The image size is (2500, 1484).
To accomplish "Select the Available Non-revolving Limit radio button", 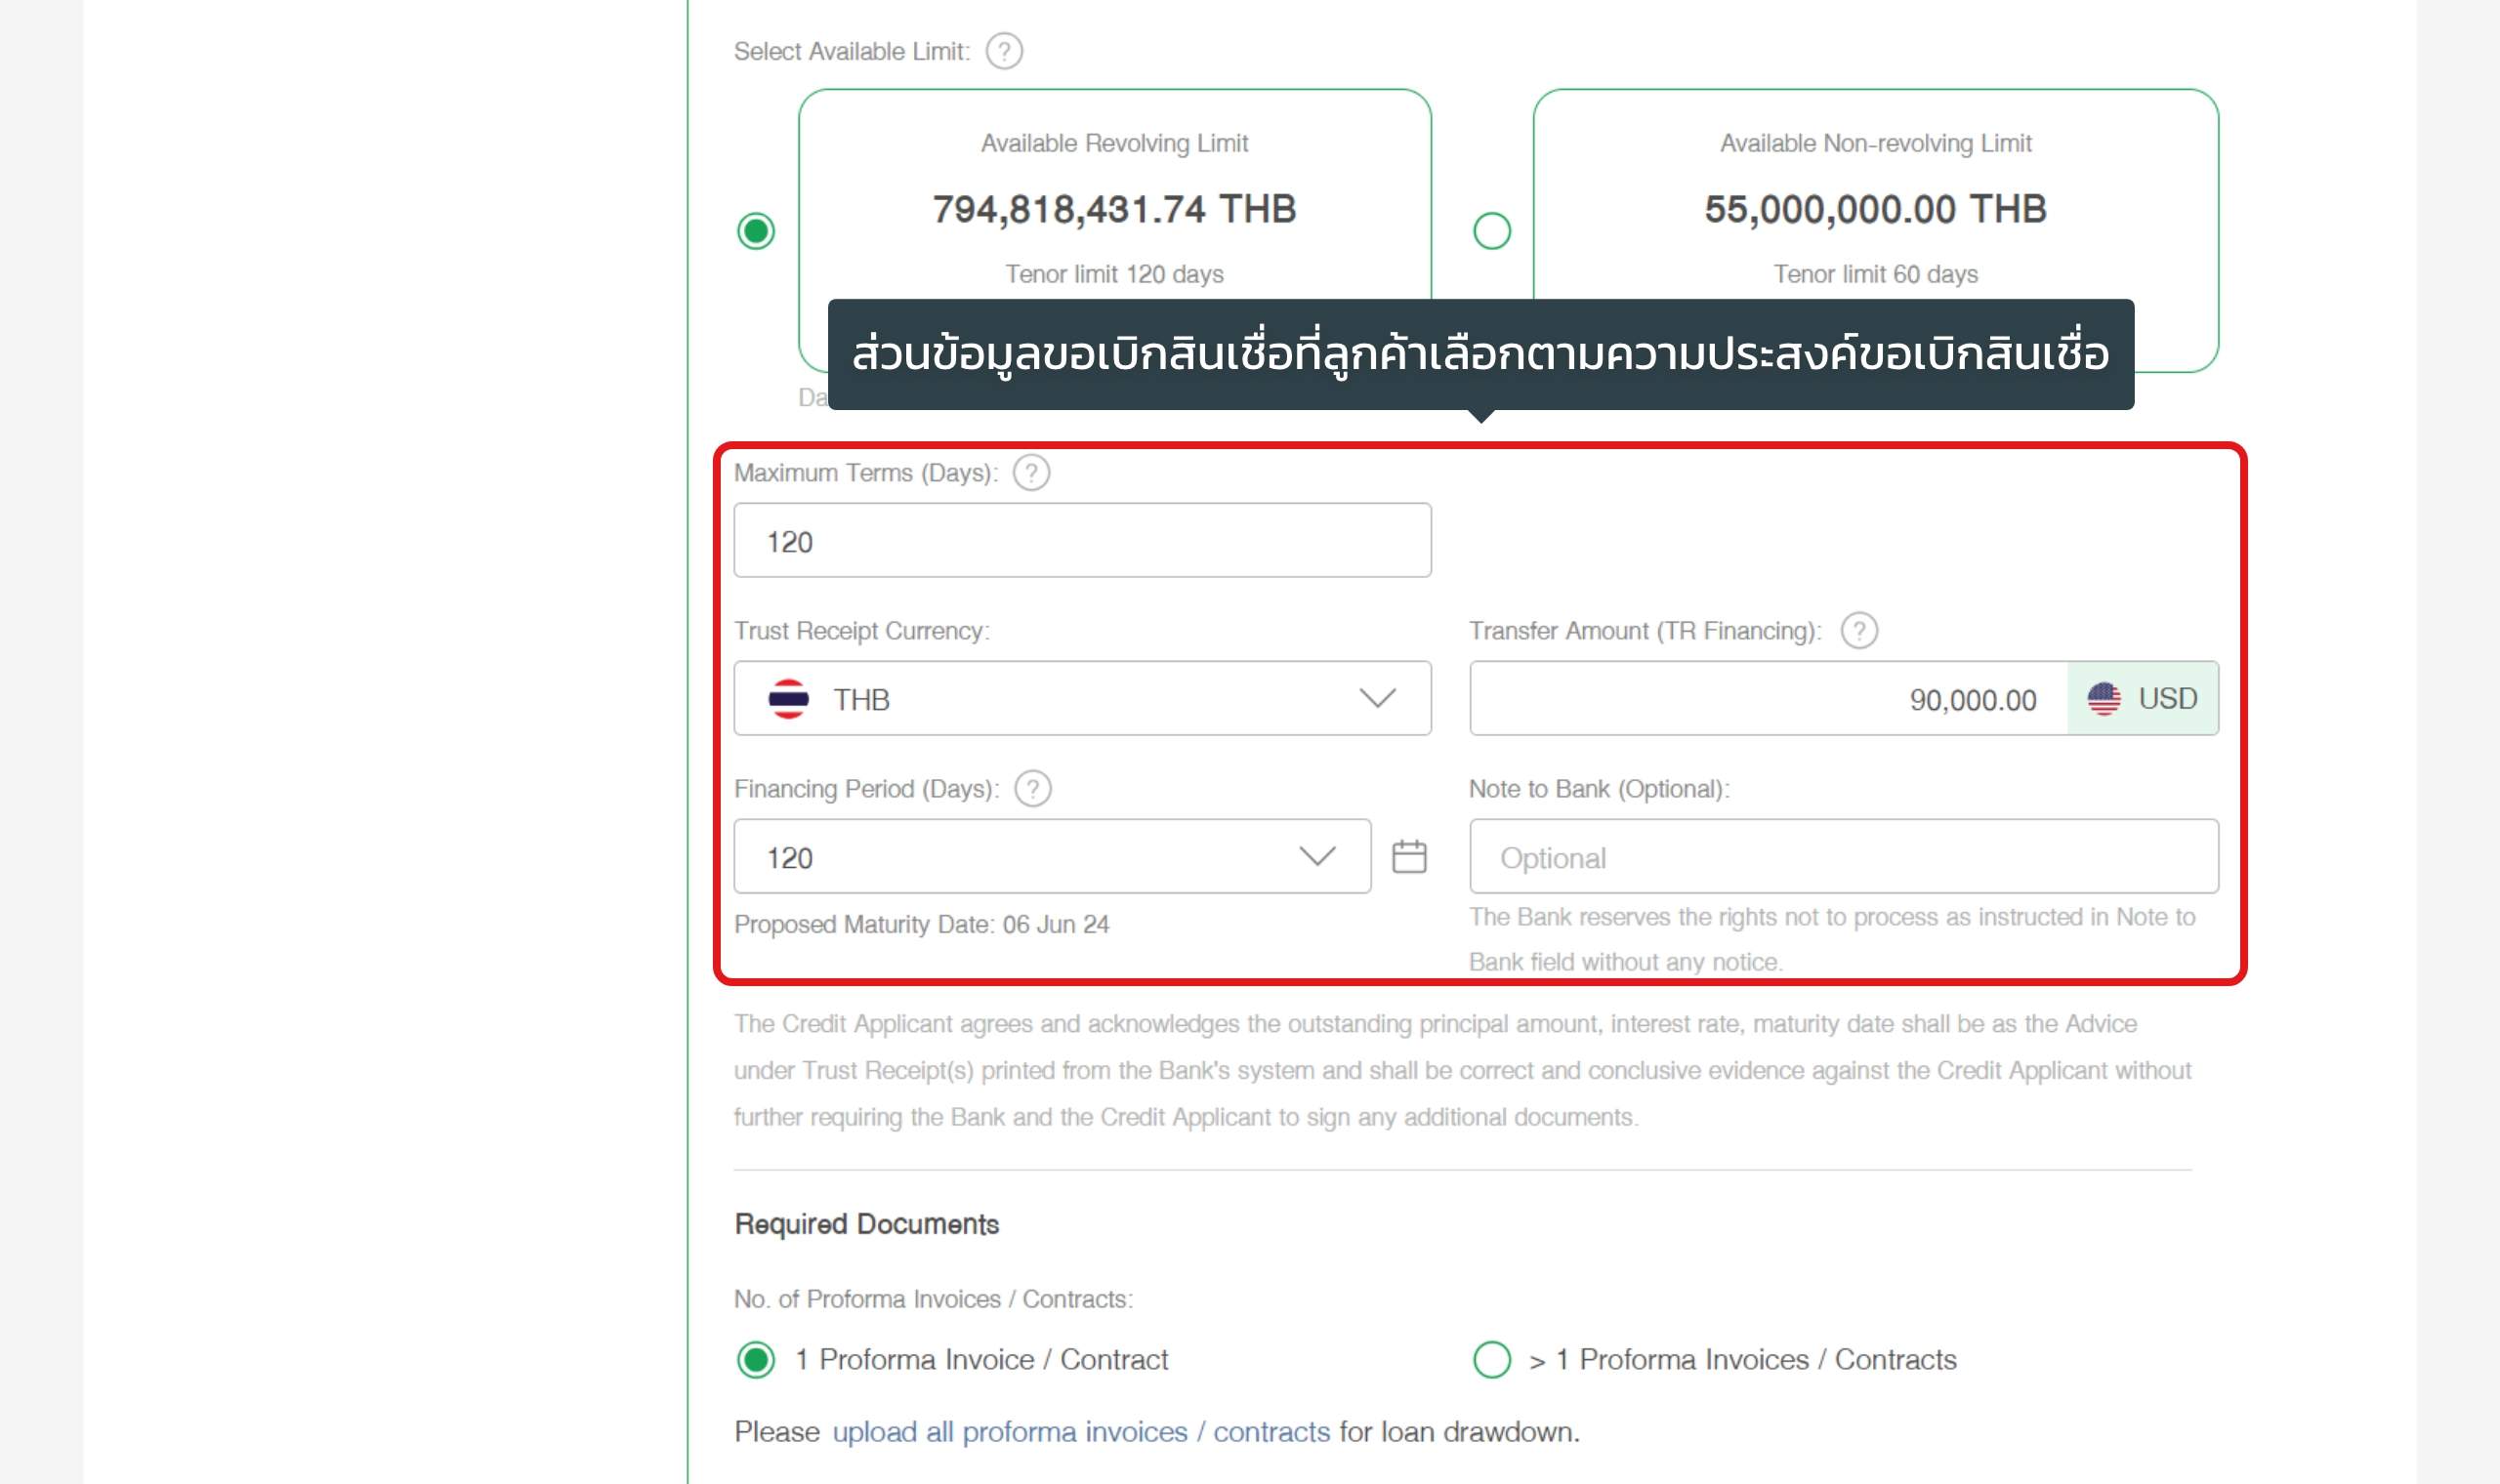I will click(1492, 231).
